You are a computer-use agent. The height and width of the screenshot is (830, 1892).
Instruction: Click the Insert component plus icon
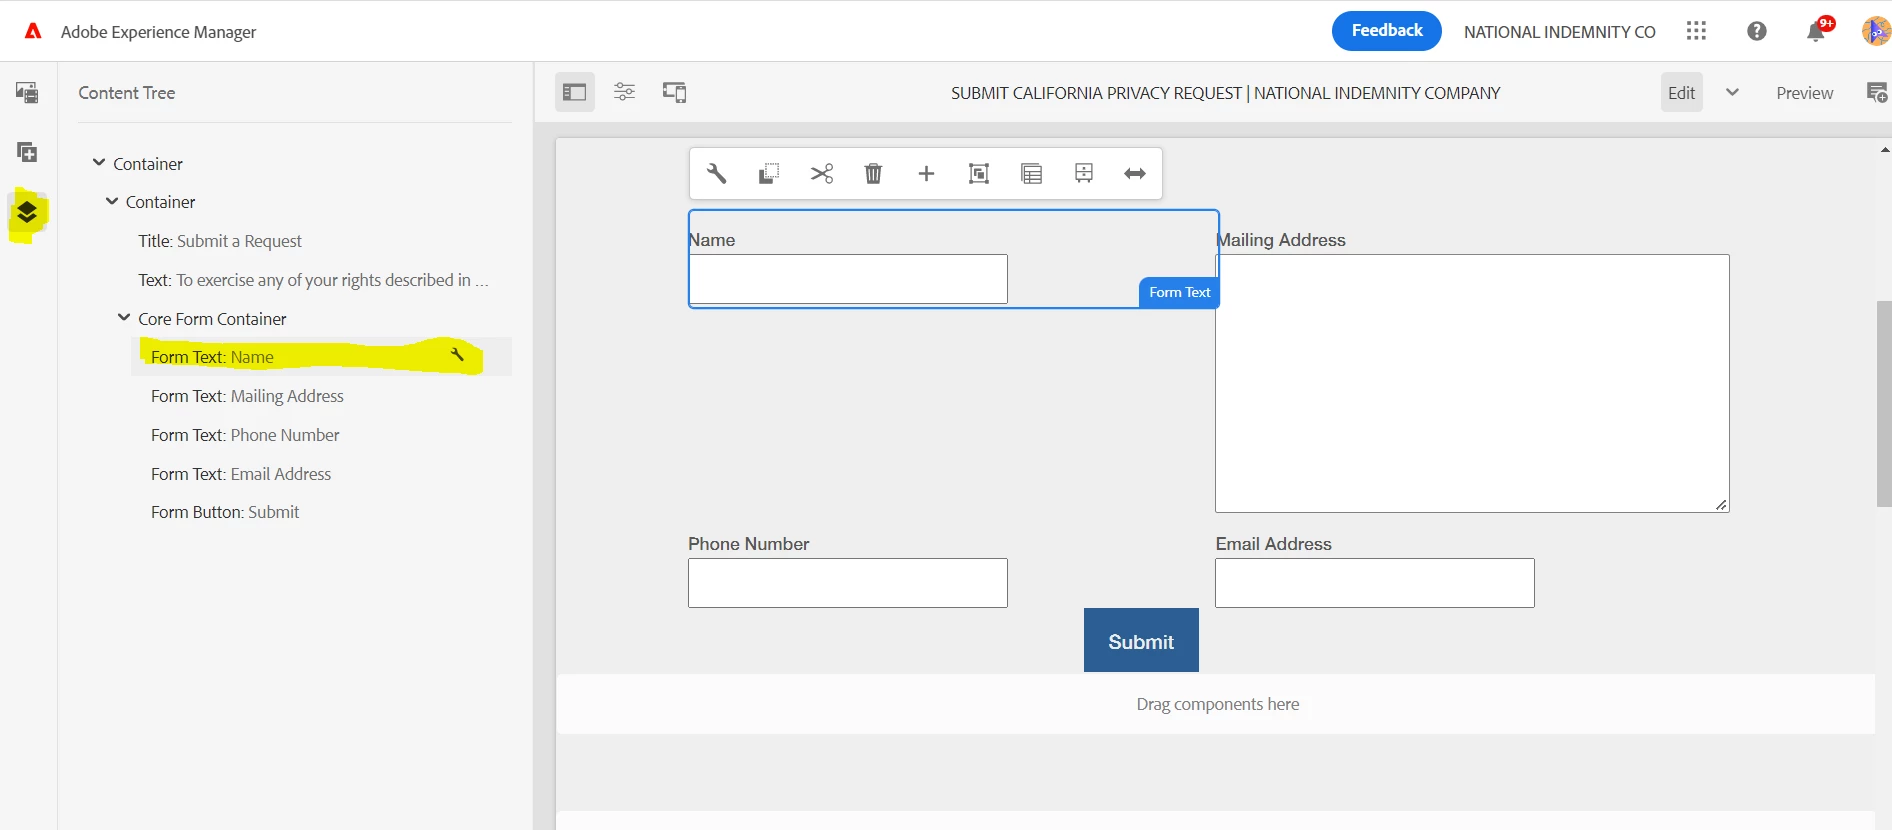pos(926,174)
